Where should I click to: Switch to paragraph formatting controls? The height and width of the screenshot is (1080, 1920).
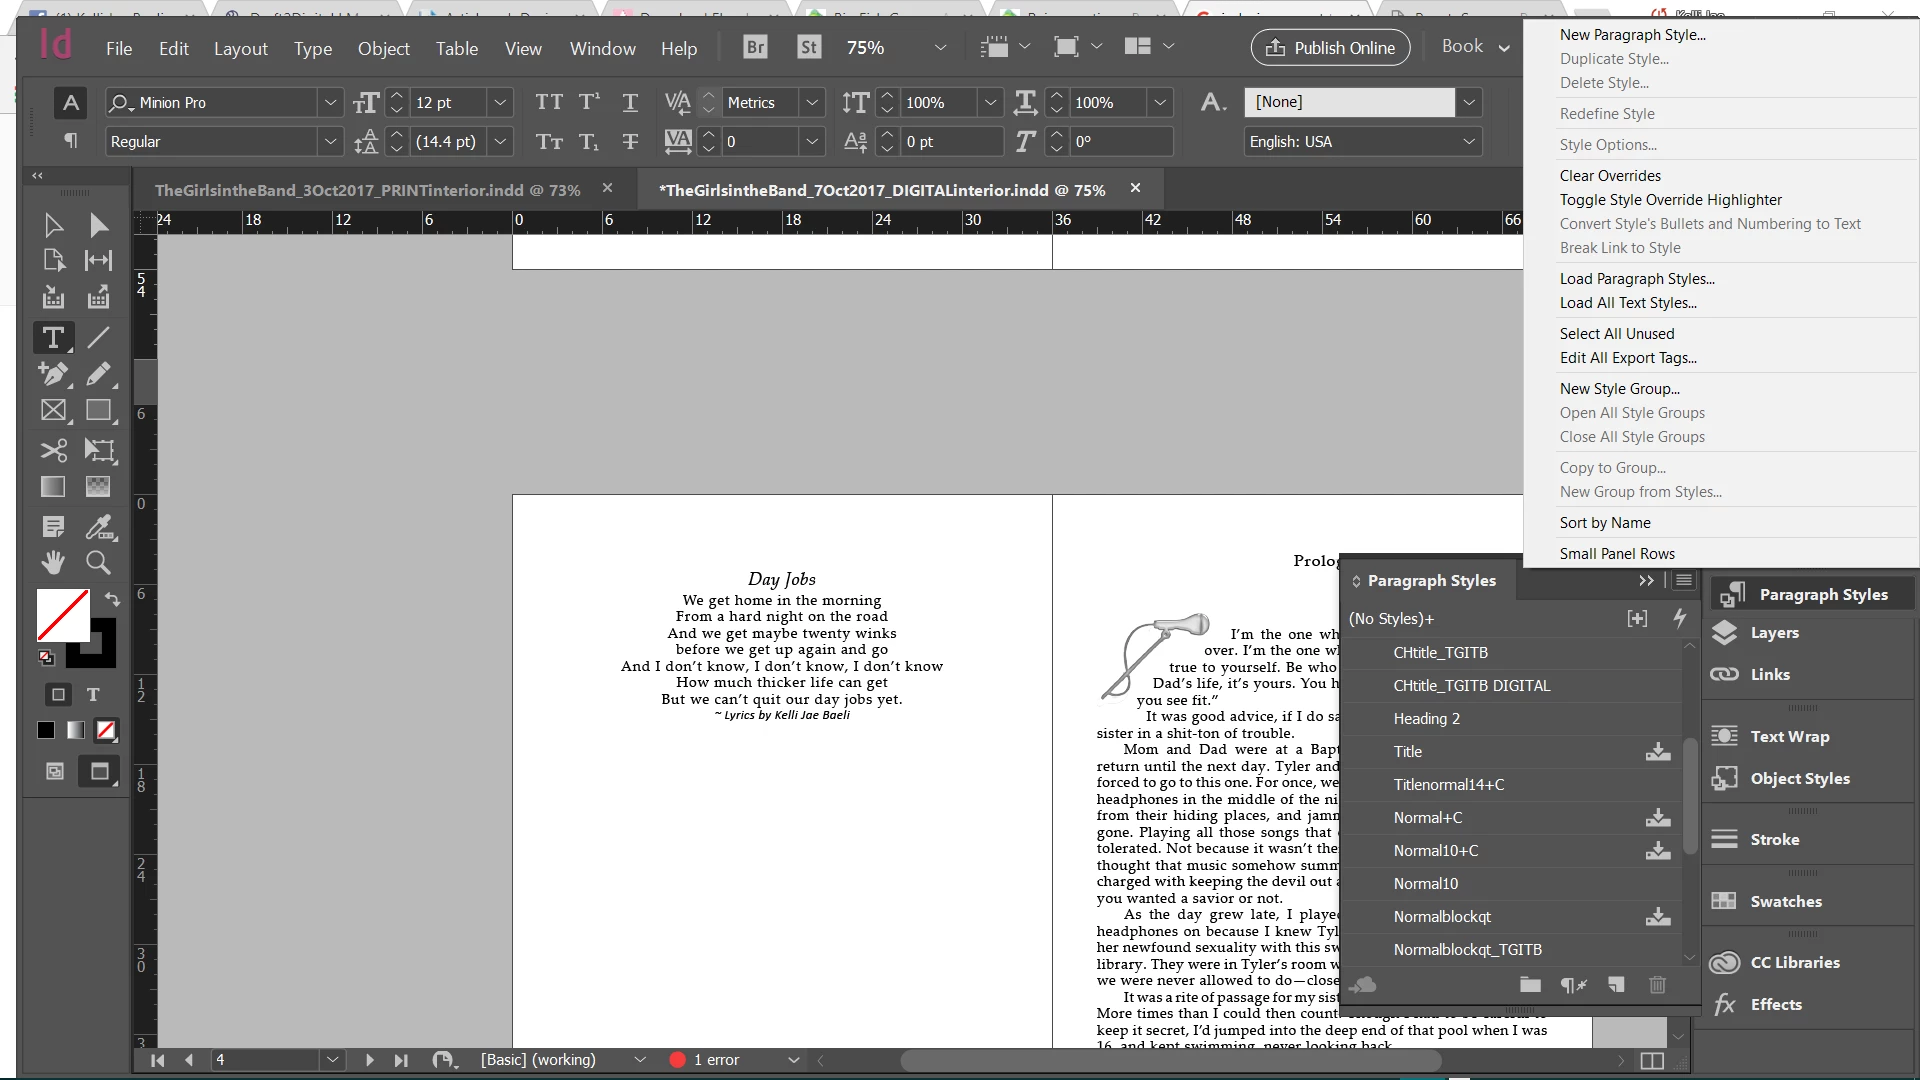point(70,141)
